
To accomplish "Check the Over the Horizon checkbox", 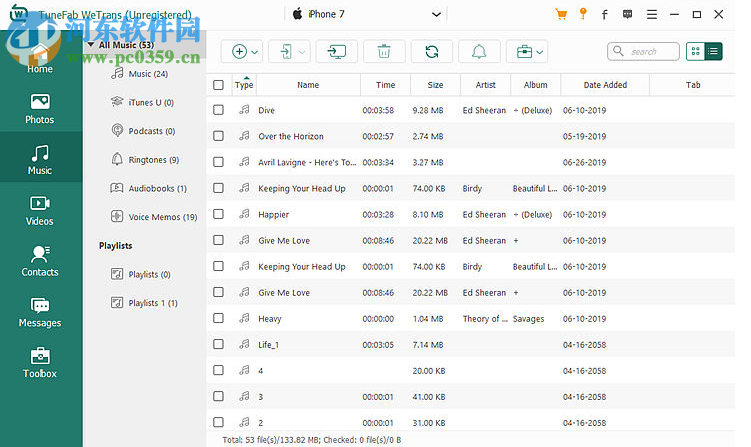I will (218, 136).
